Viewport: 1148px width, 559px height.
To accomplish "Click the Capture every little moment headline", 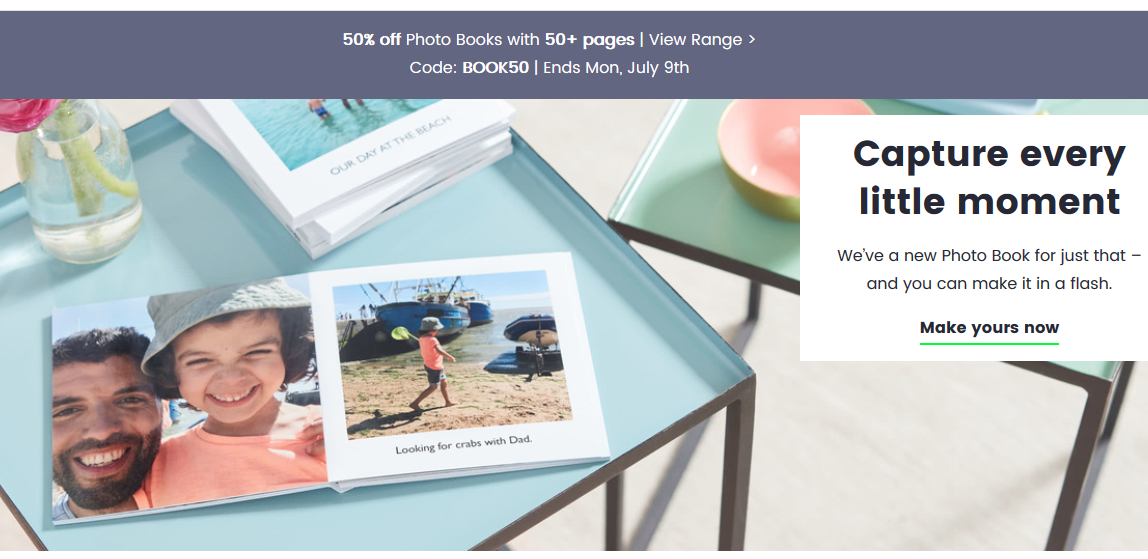I will 989,176.
